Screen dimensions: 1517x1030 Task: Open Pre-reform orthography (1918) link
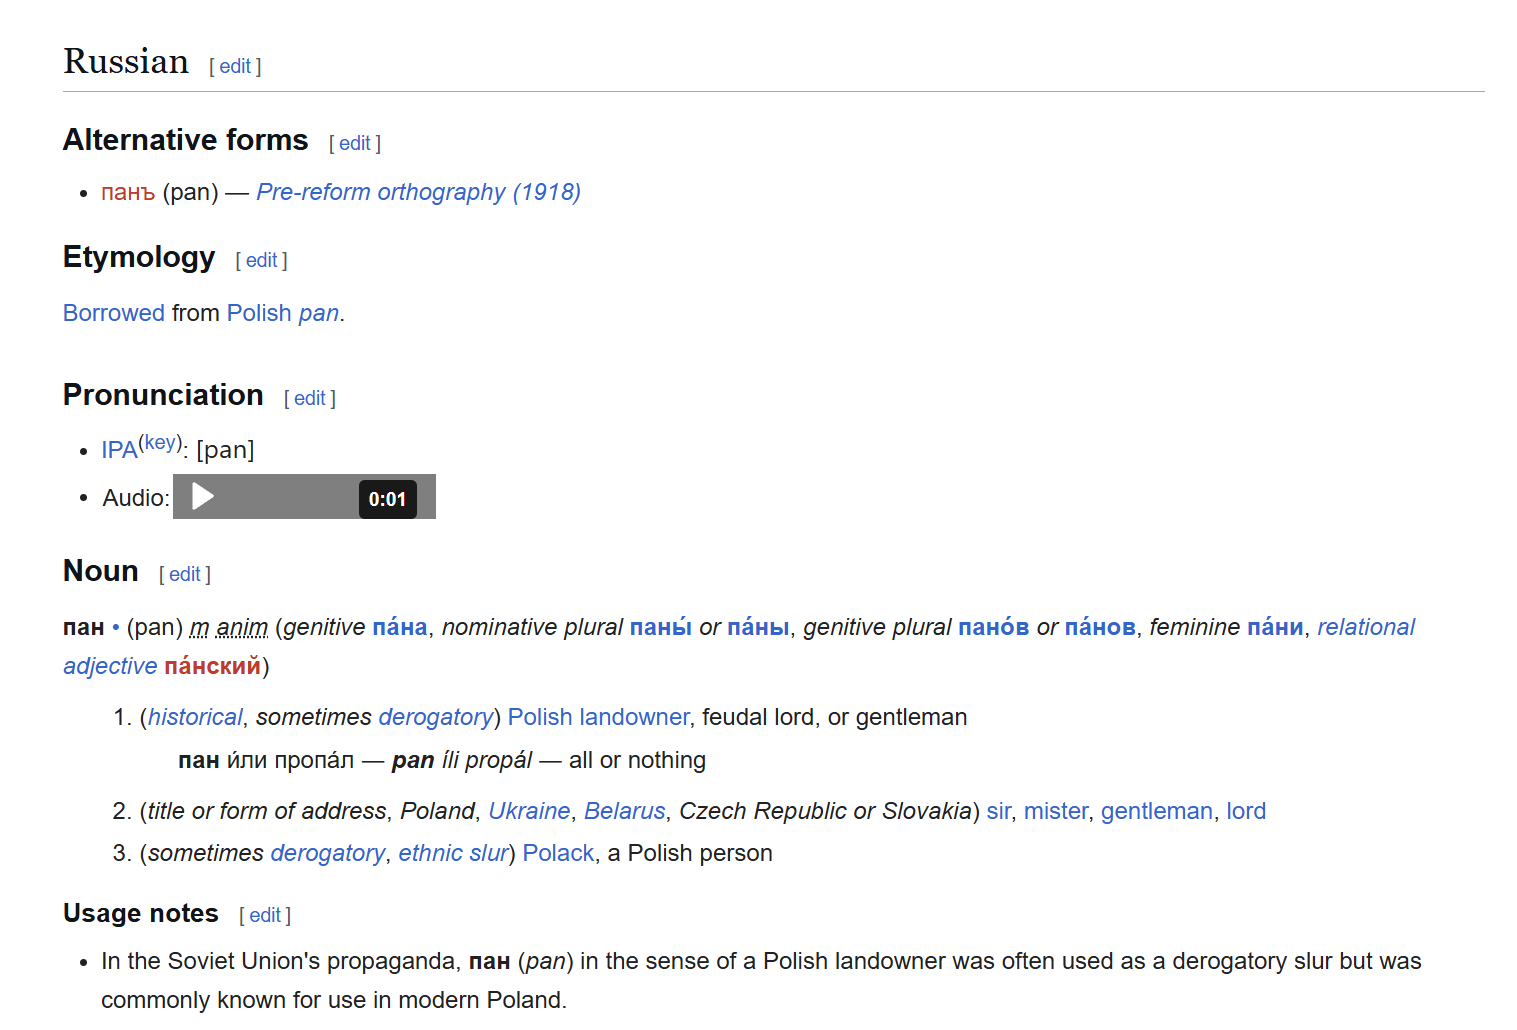click(418, 192)
